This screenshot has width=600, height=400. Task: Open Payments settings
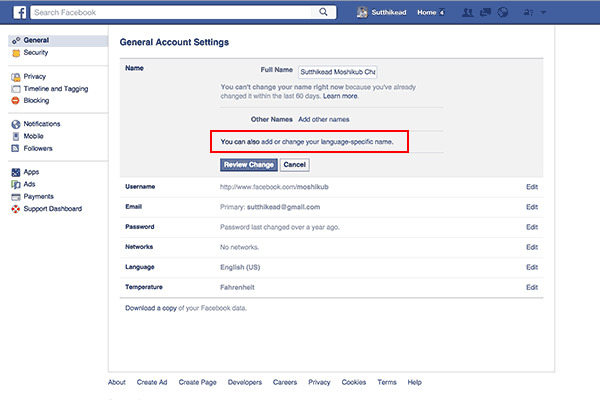coord(39,196)
